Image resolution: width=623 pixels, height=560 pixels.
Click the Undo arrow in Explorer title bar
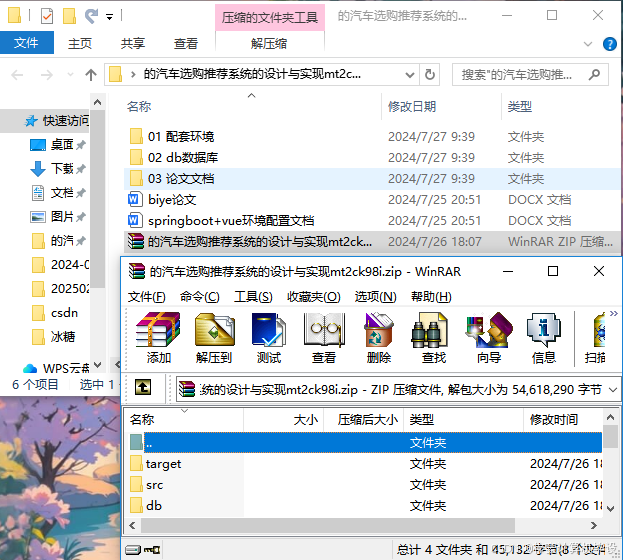[x=91, y=16]
